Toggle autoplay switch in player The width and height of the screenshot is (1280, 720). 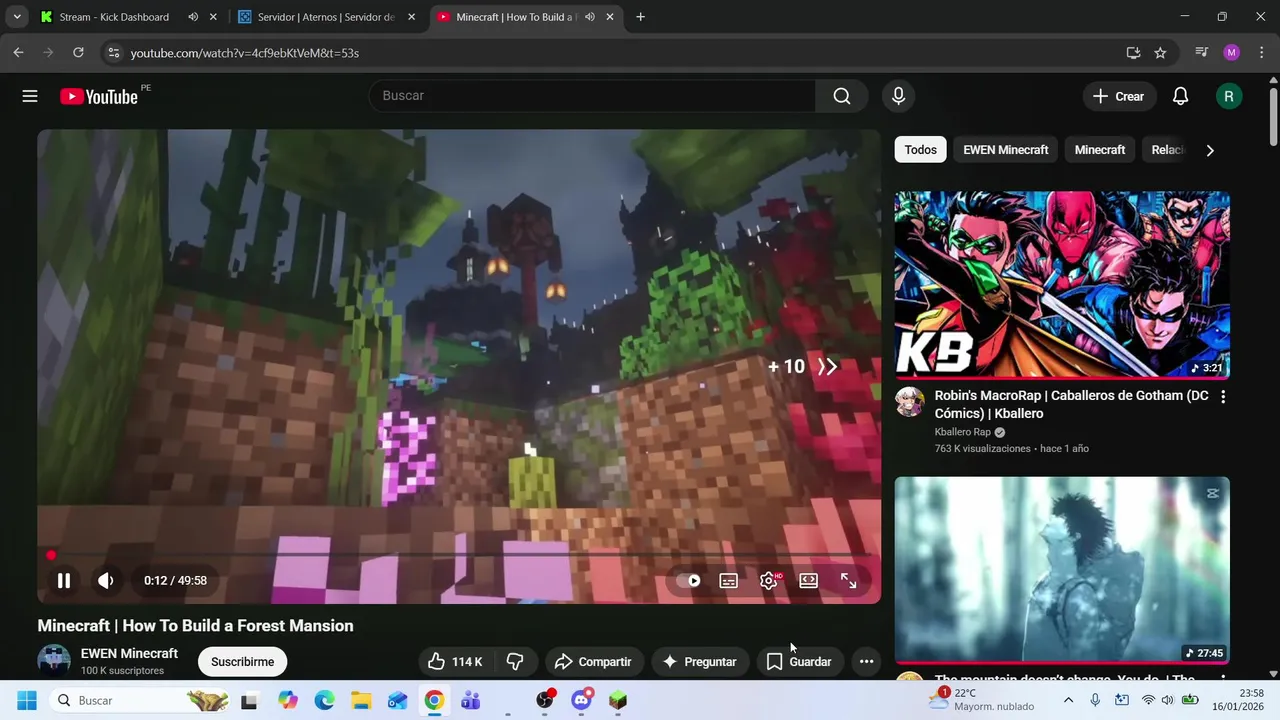tap(689, 580)
